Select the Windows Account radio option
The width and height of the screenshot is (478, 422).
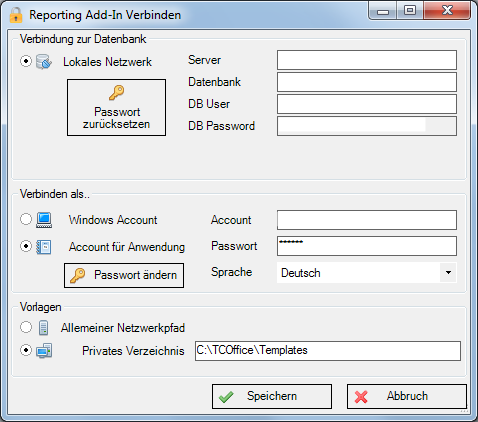[26, 219]
